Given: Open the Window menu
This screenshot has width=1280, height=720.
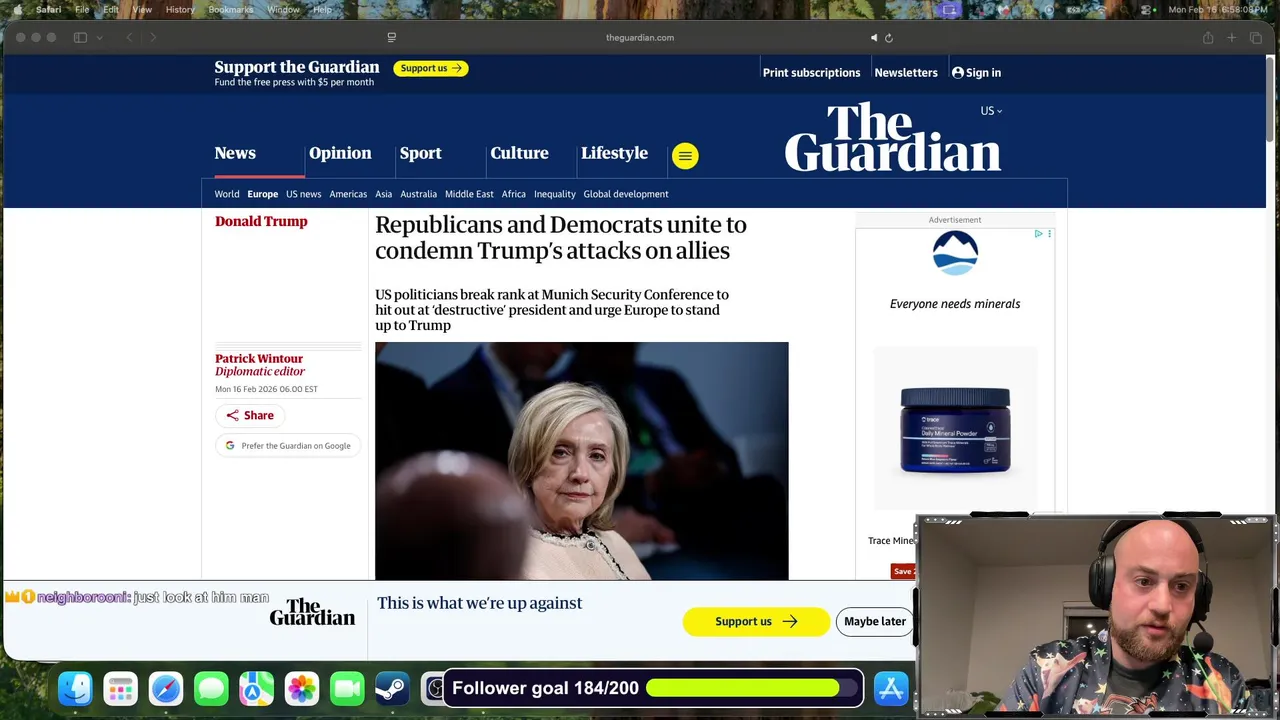Looking at the screenshot, I should pyautogui.click(x=284, y=9).
